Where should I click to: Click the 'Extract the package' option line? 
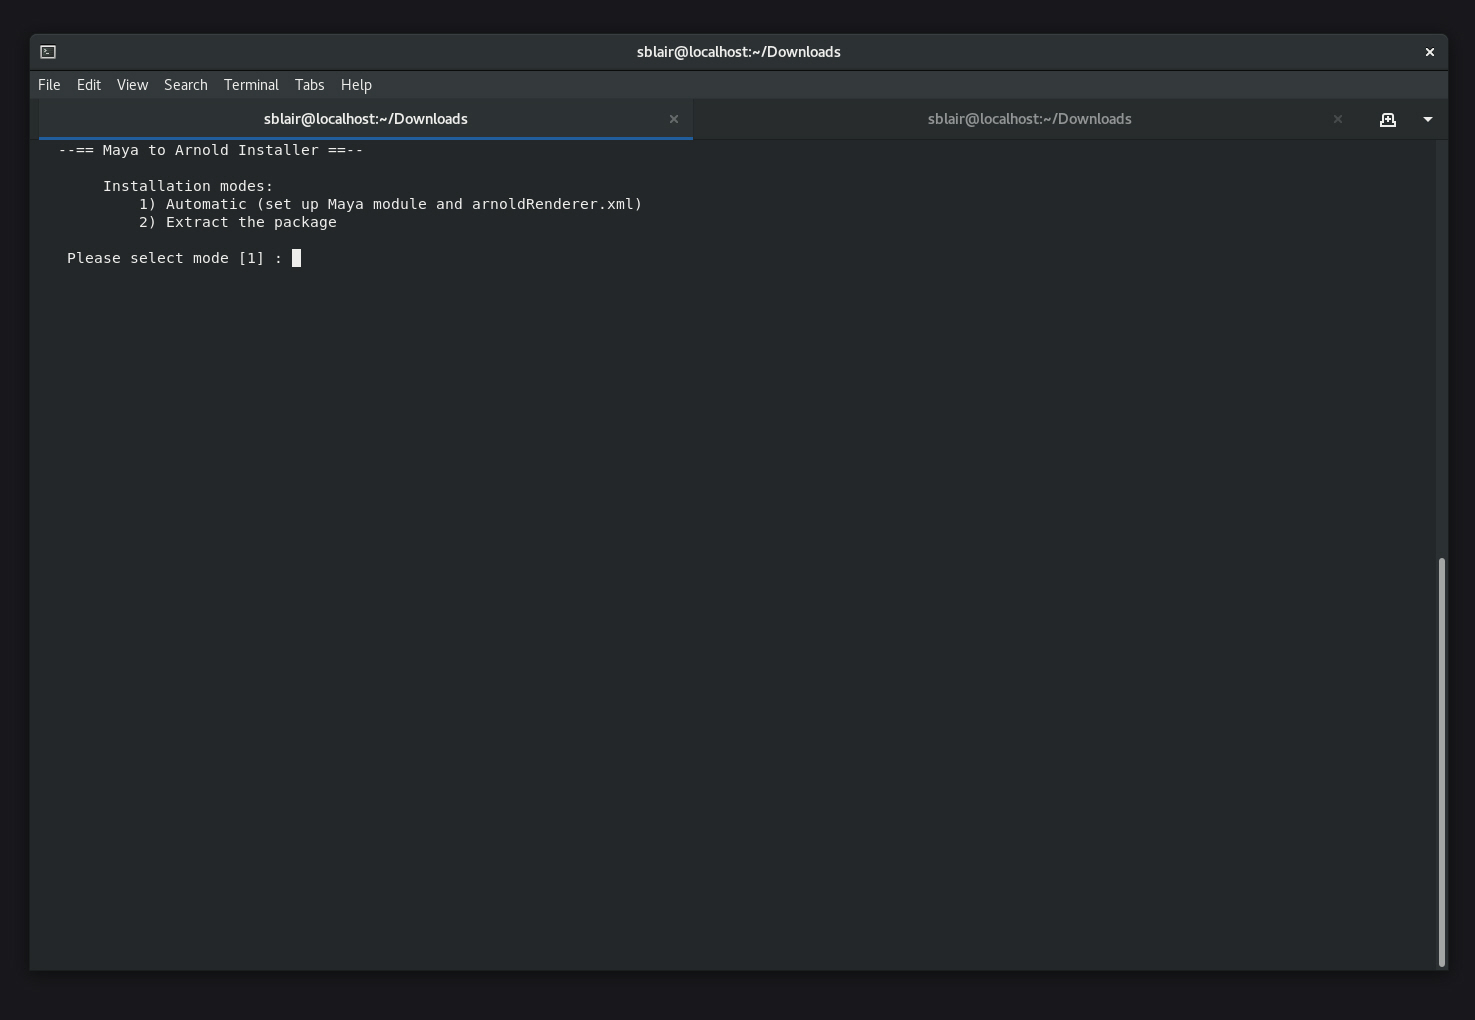(x=237, y=222)
